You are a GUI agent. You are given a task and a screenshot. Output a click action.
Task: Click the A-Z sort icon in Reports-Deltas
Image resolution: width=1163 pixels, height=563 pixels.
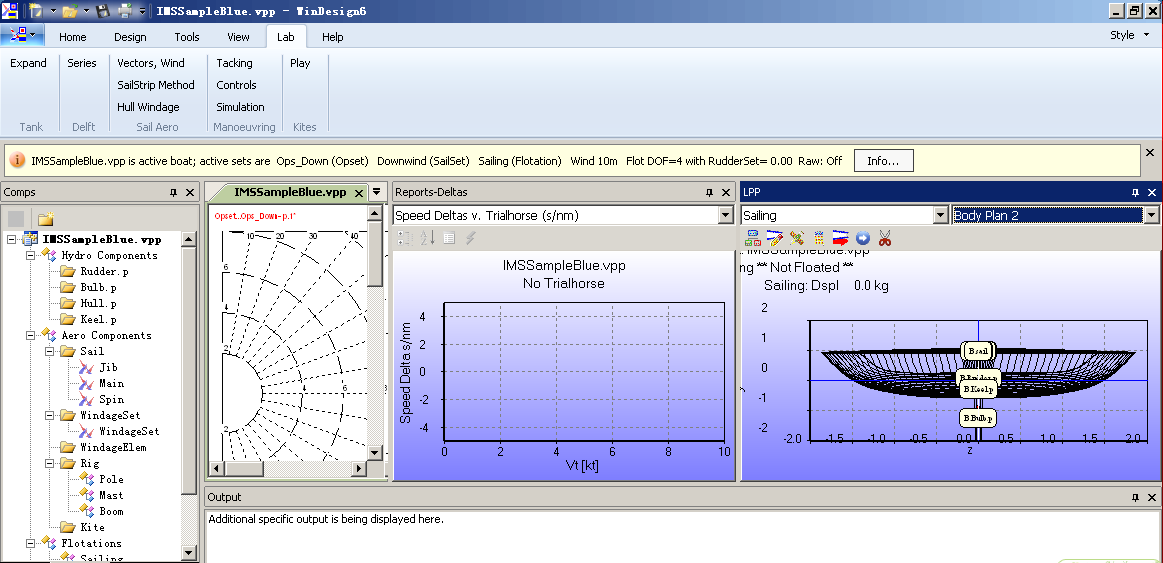click(x=427, y=238)
